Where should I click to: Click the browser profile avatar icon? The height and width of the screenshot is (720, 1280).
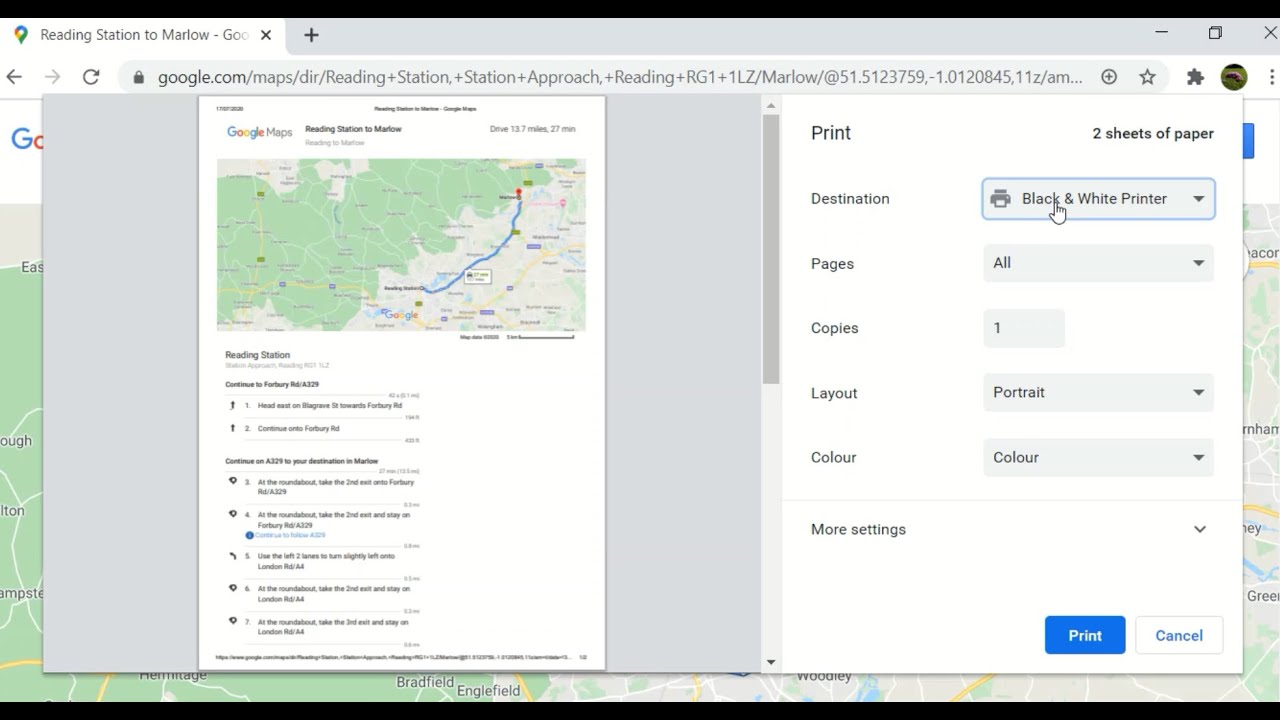pyautogui.click(x=1234, y=76)
